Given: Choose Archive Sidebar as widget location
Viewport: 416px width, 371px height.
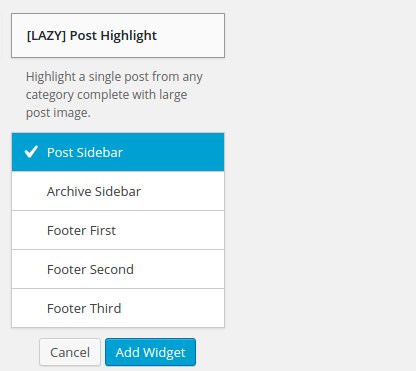Looking at the screenshot, I should click(118, 191).
